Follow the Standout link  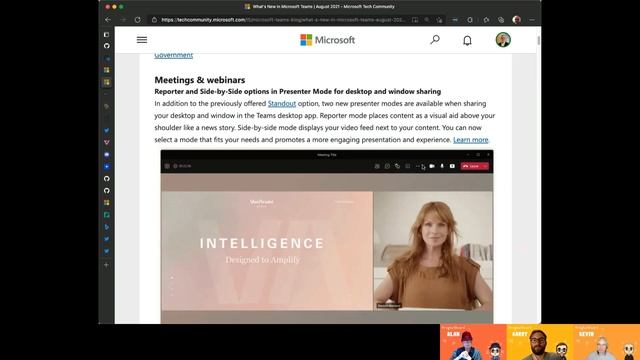pyautogui.click(x=282, y=104)
